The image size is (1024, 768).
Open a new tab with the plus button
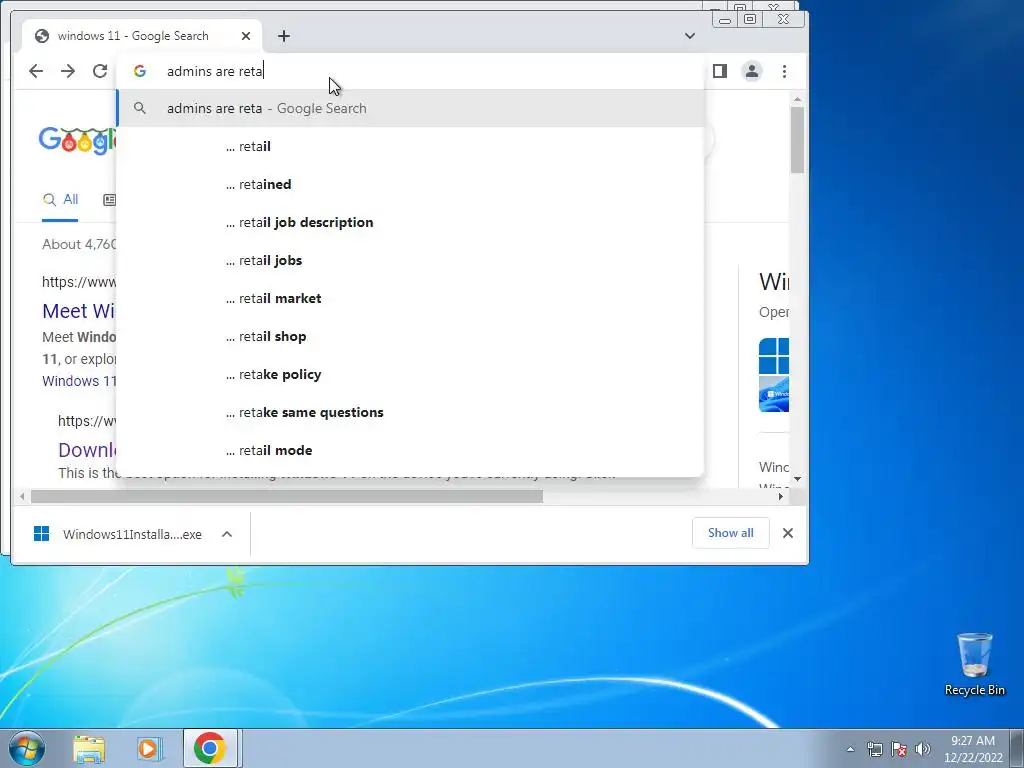[283, 36]
